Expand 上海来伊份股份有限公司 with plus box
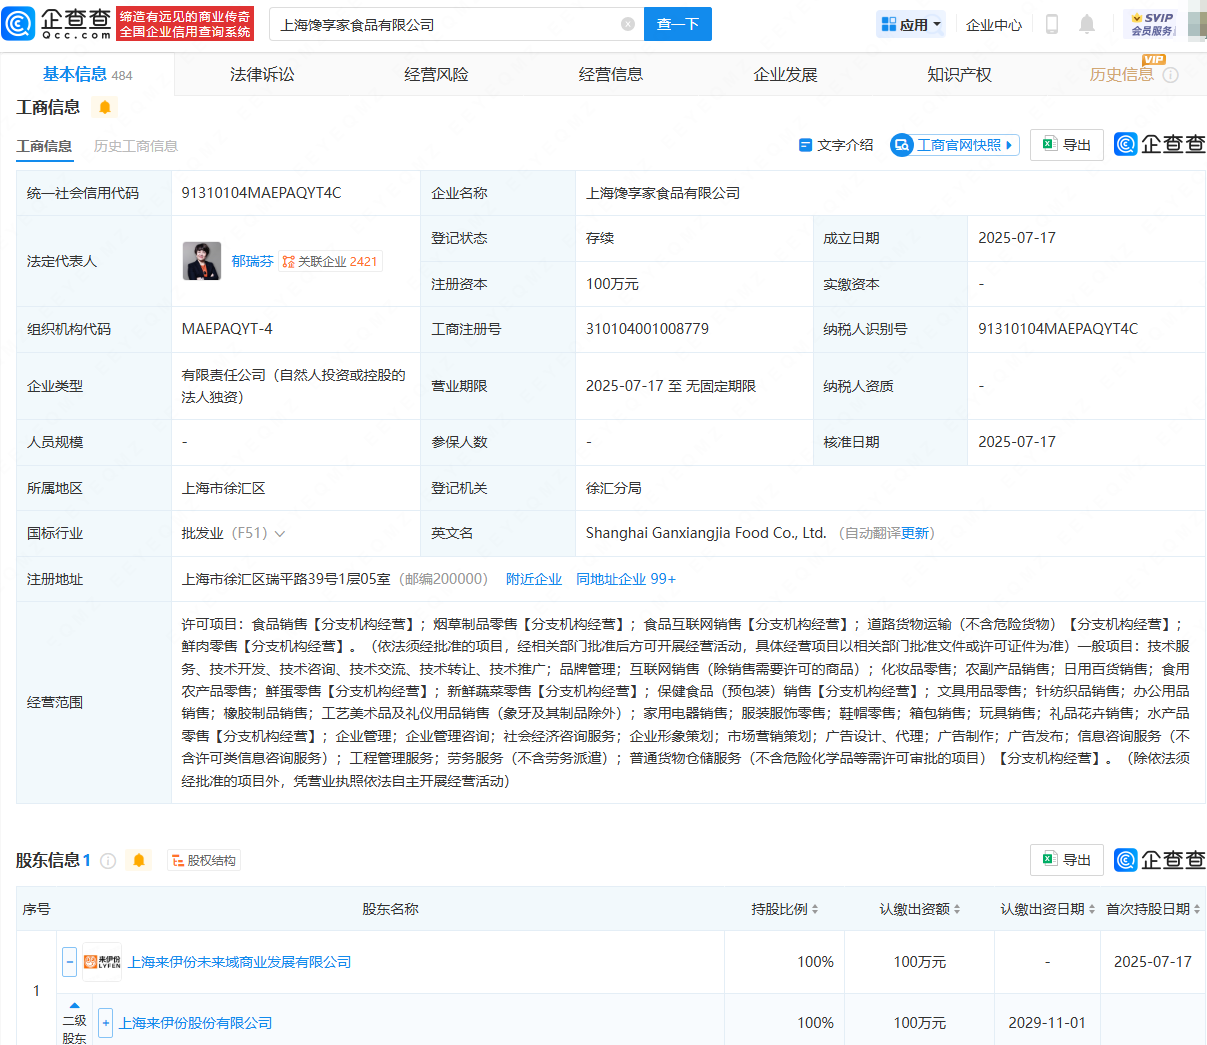This screenshot has height=1045, width=1207. 106,1023
